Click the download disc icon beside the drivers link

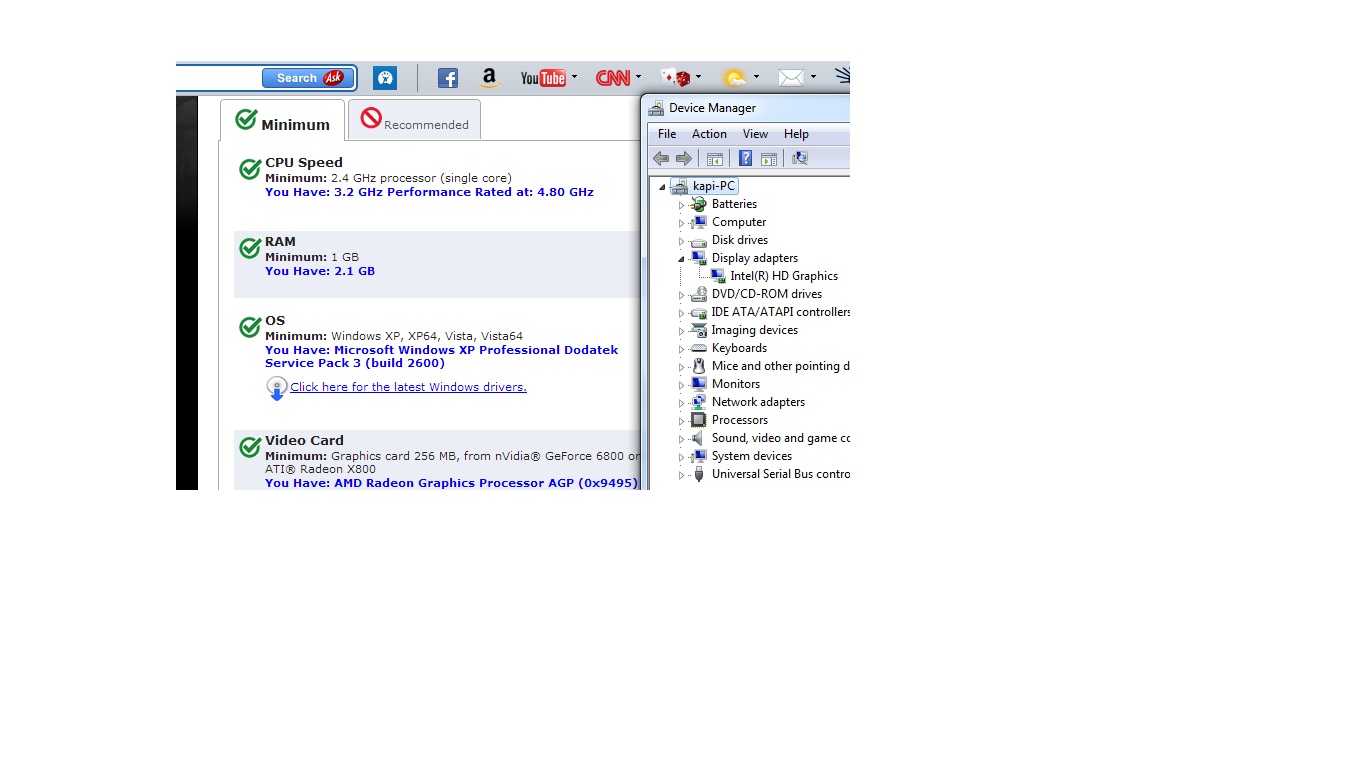(277, 388)
